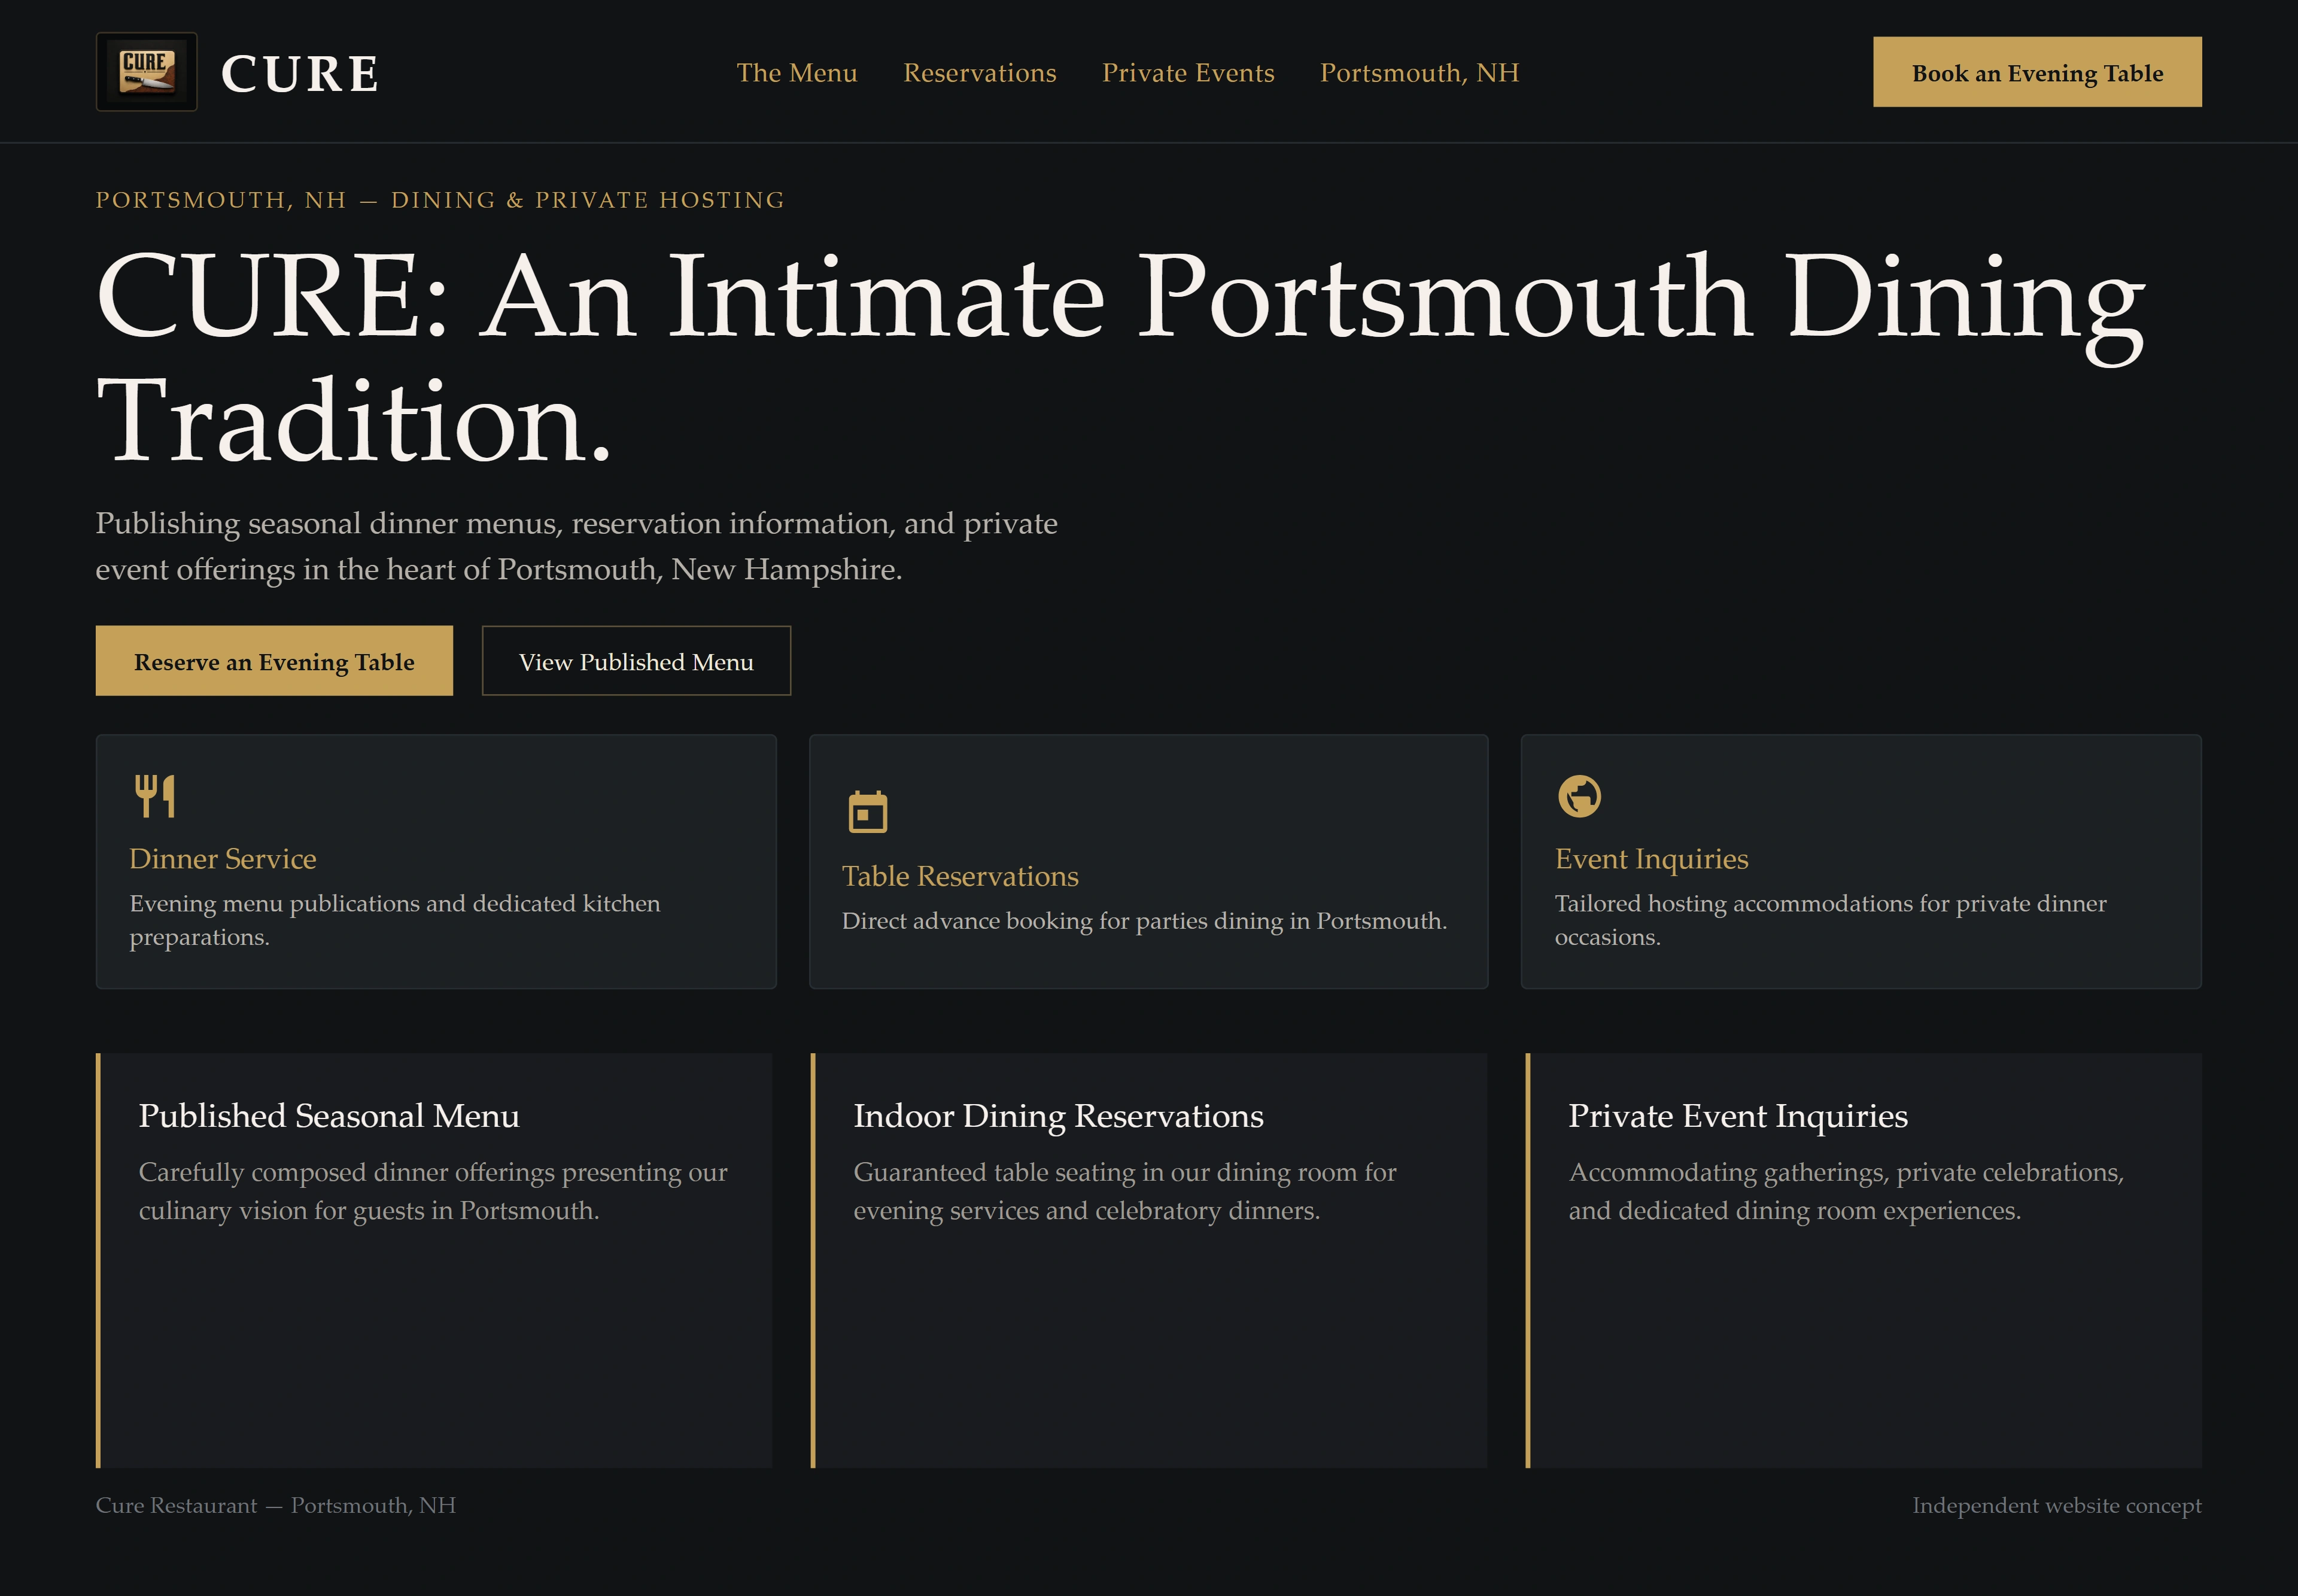Click footer note Independent website concept
This screenshot has height=1596, width=2298.
2057,1506
